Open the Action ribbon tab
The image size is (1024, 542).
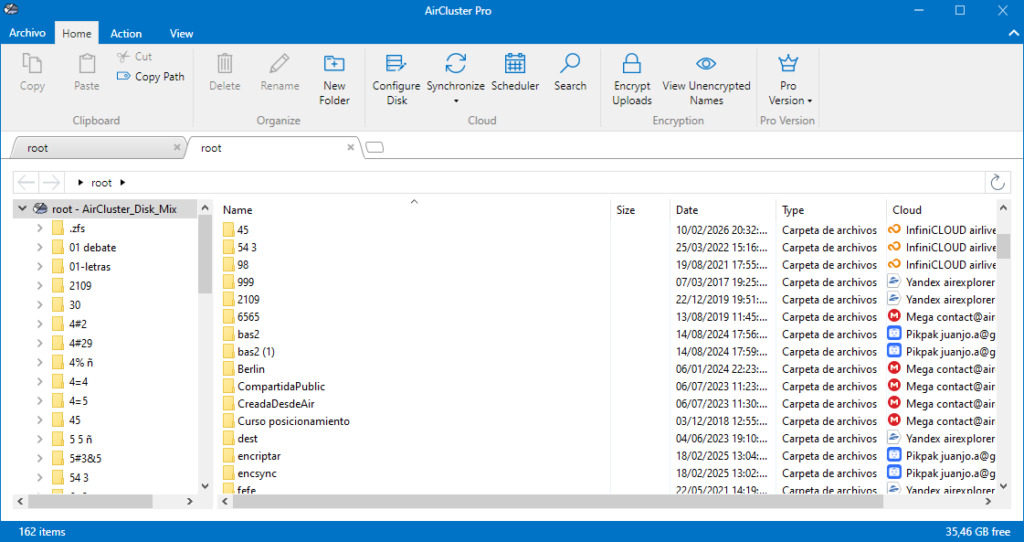point(126,34)
